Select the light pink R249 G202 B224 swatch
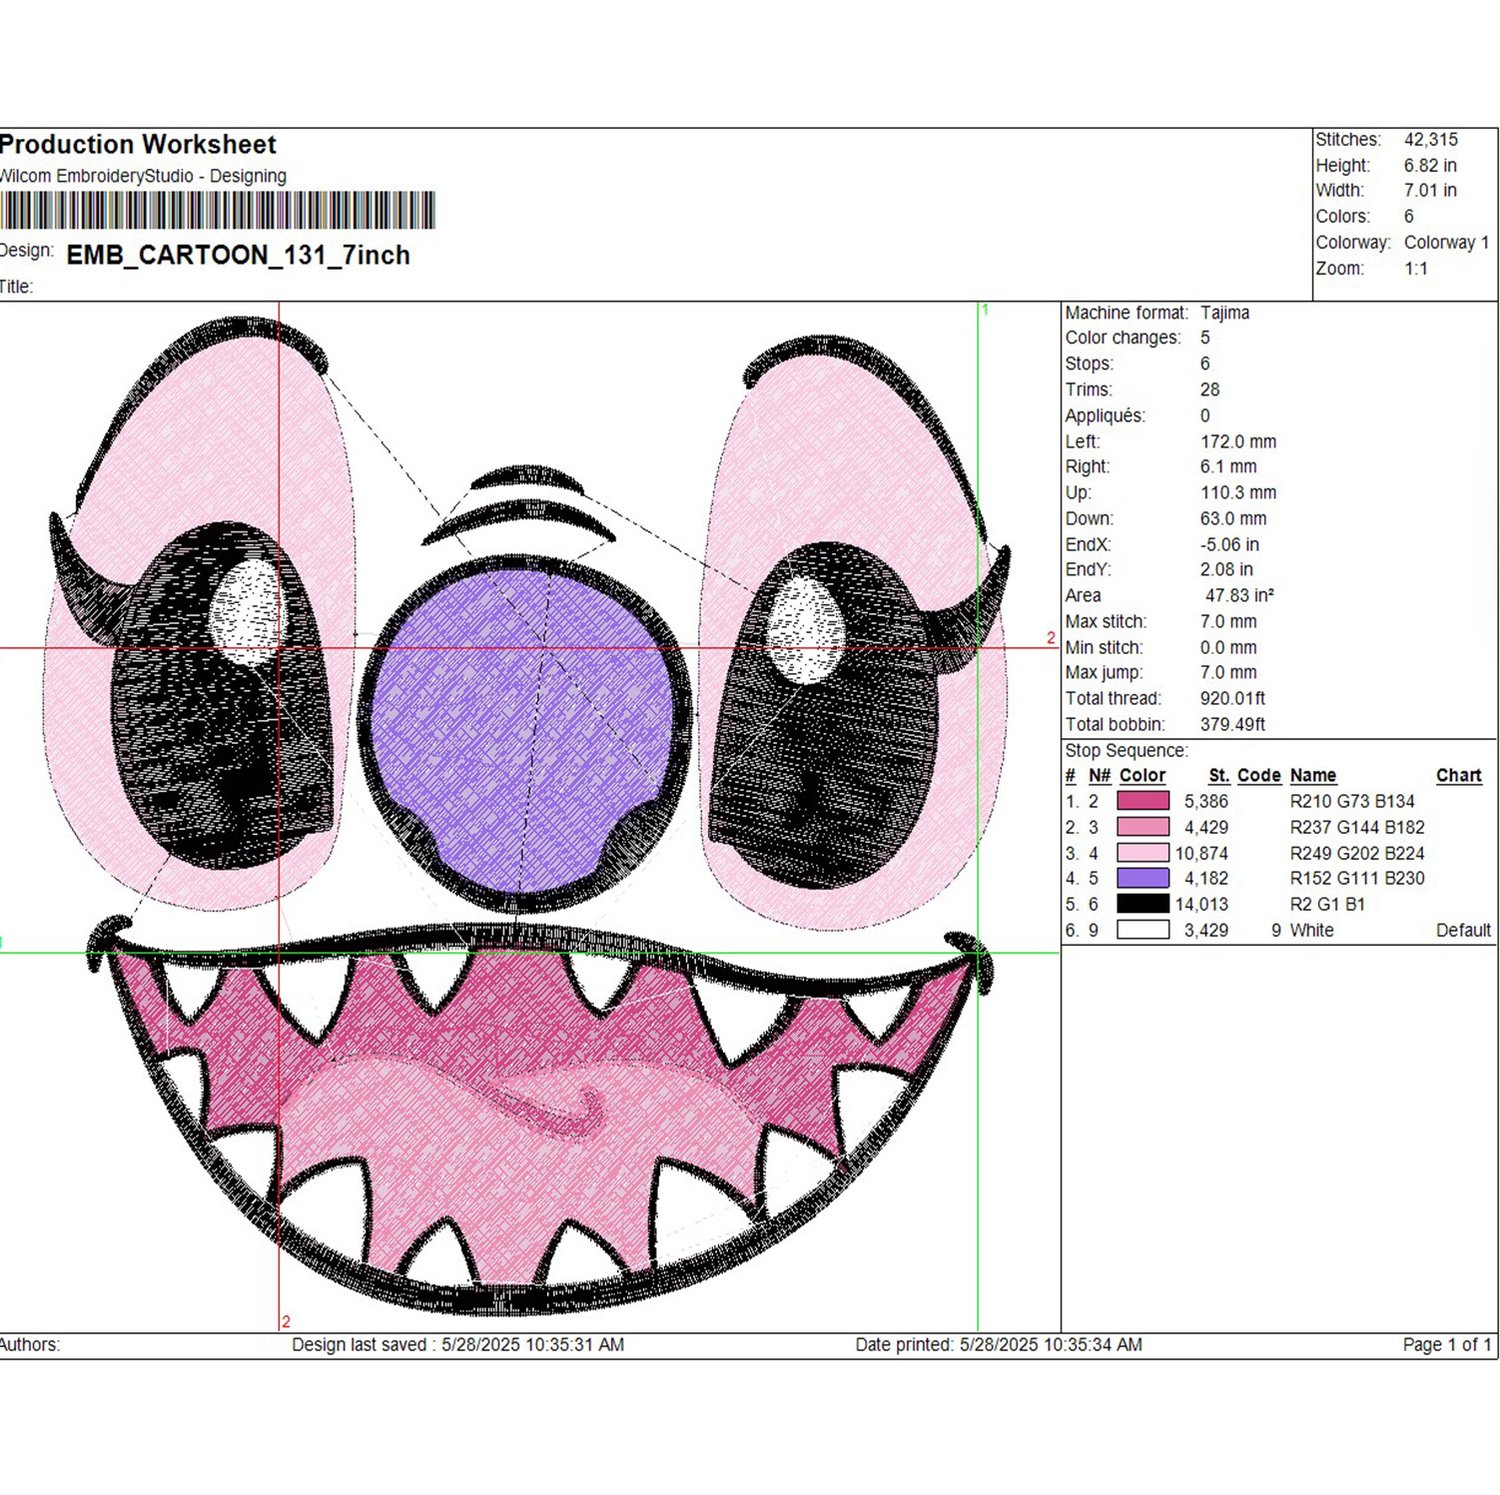Image resolution: width=1500 pixels, height=1495 pixels. pos(1143,853)
